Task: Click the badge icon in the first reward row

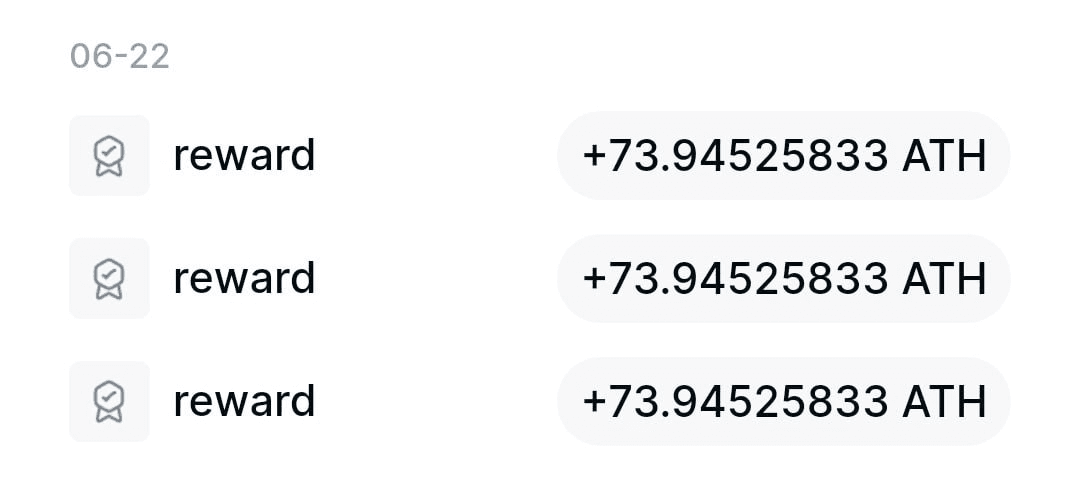Action: [109, 156]
